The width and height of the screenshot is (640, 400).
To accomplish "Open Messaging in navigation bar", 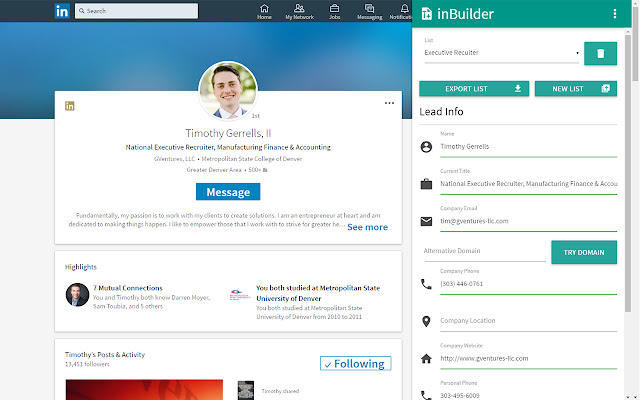I will (369, 11).
